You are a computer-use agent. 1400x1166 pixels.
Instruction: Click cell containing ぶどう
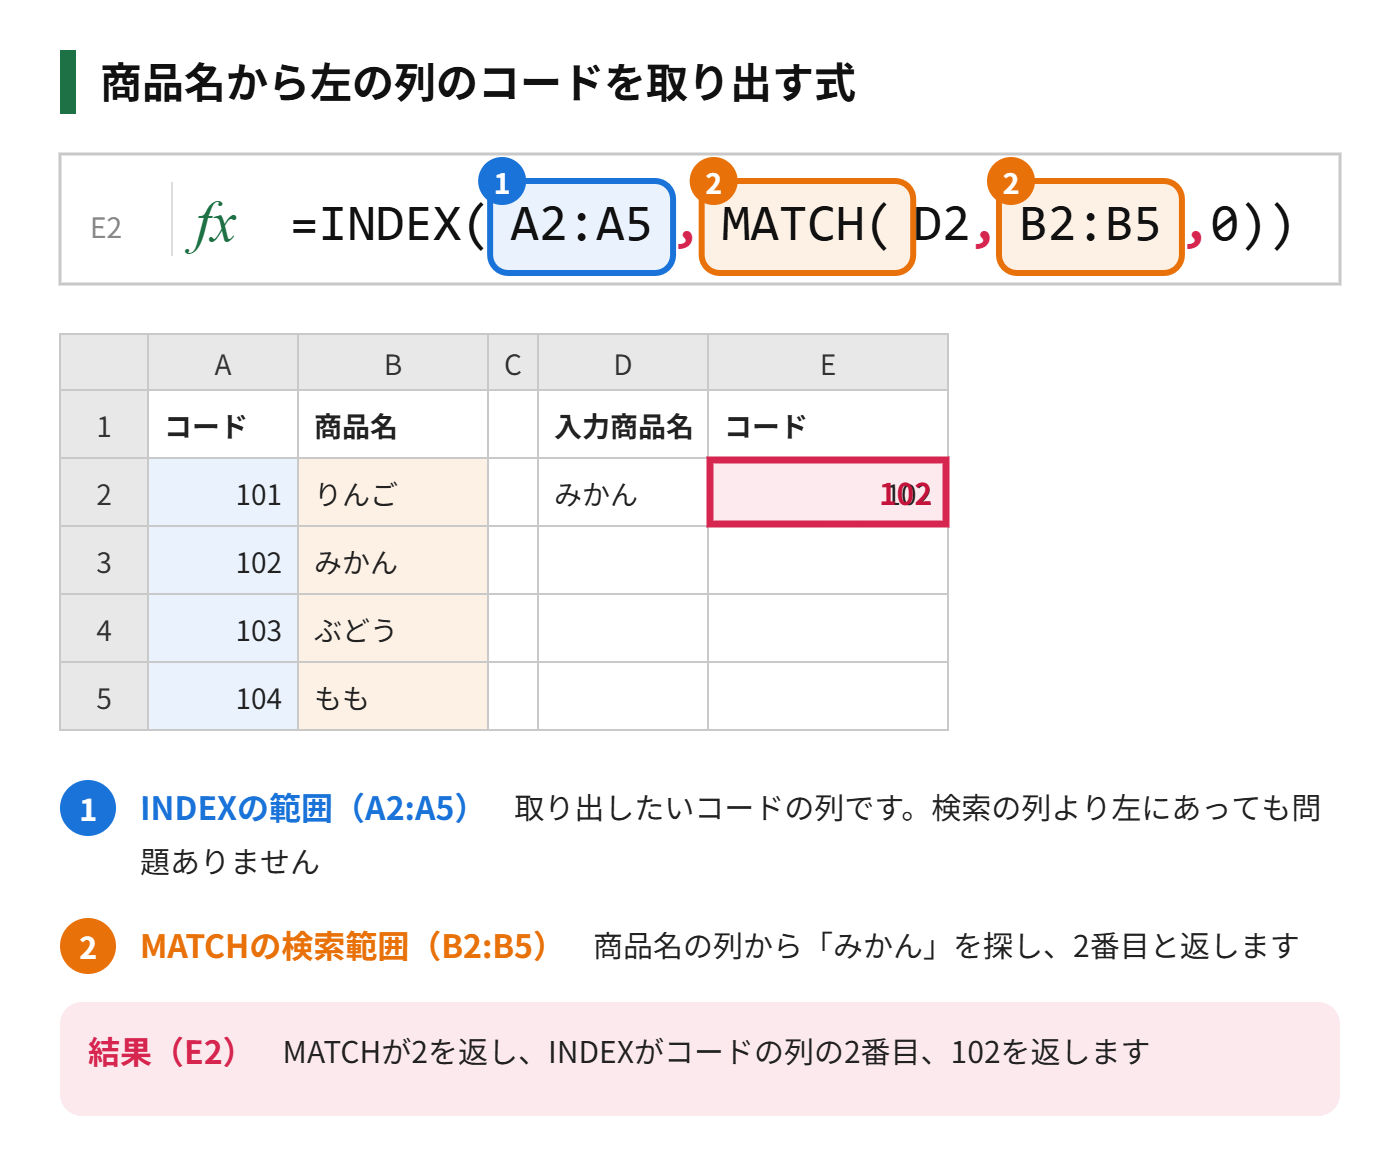click(393, 629)
